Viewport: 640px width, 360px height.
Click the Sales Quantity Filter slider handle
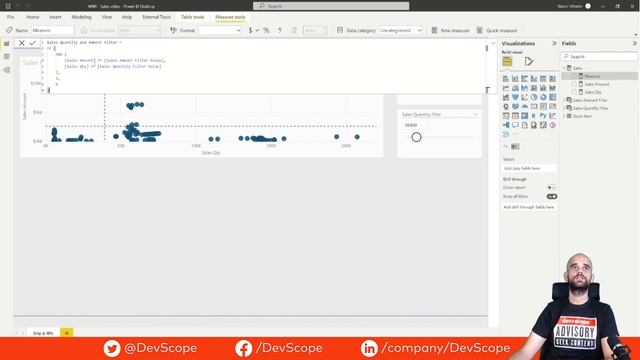416,137
